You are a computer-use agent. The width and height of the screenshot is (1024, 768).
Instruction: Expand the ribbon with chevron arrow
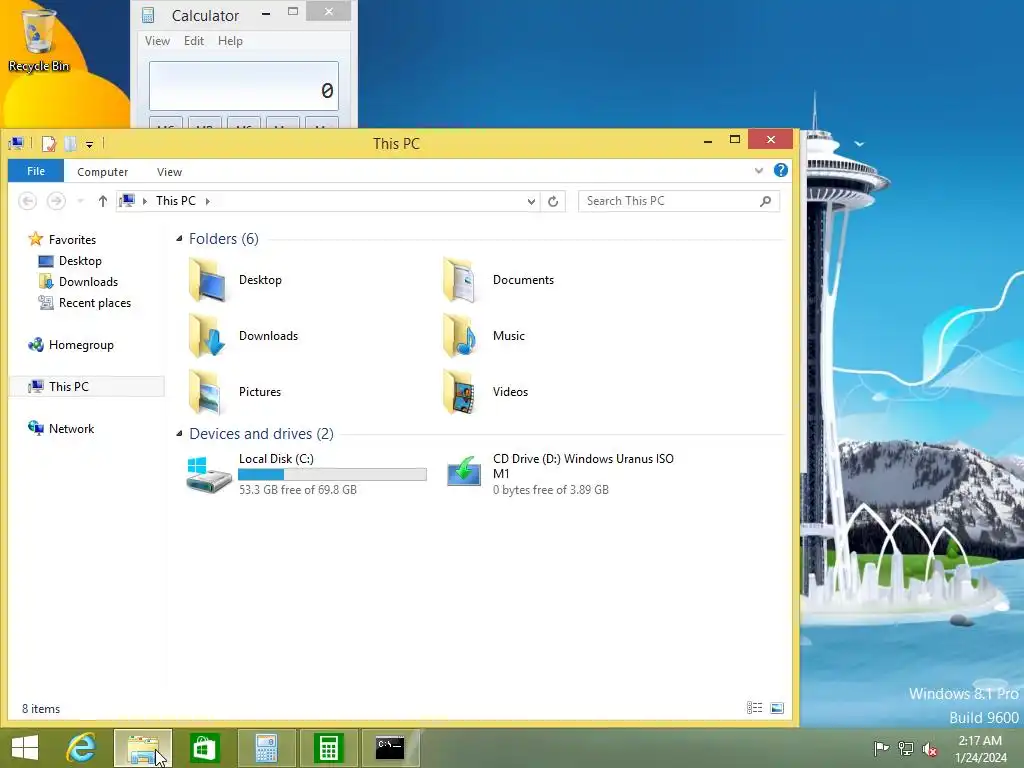point(758,171)
